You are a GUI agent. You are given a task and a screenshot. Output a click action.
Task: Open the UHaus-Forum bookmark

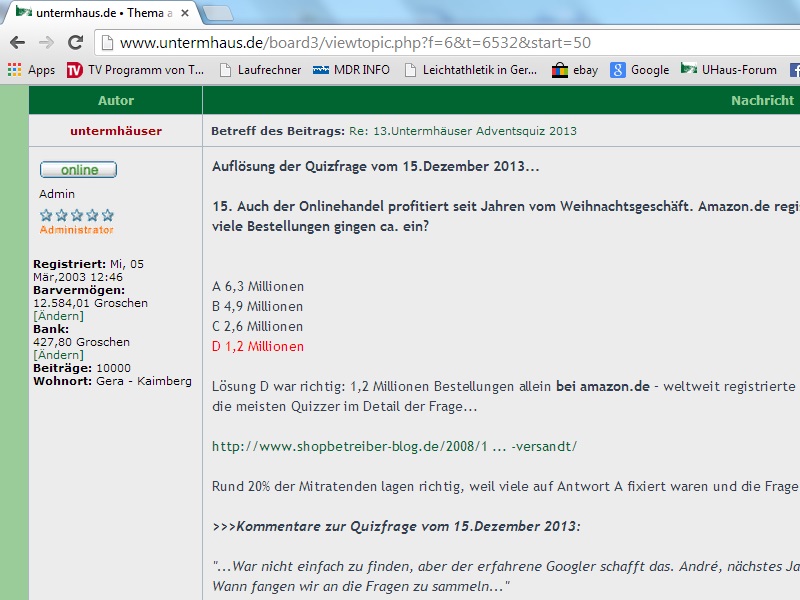728,70
